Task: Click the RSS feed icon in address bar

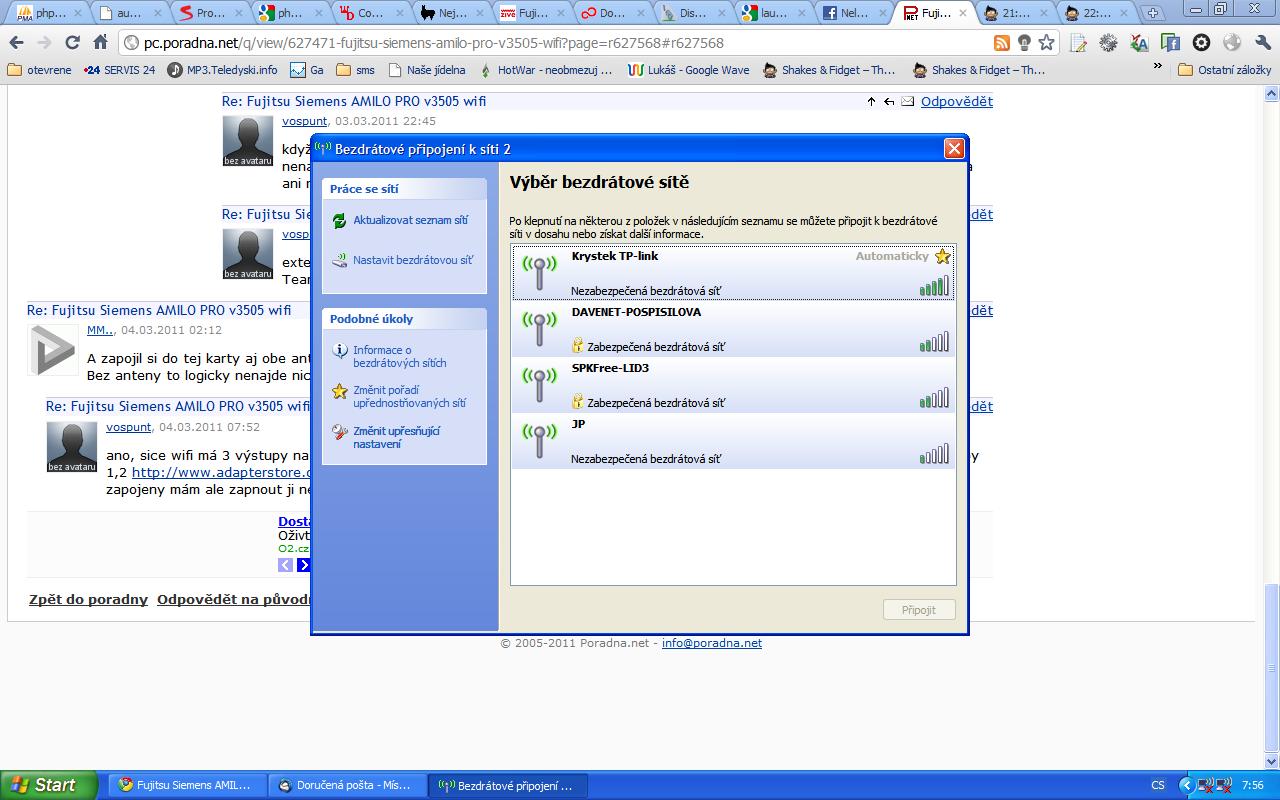Action: click(x=1001, y=43)
